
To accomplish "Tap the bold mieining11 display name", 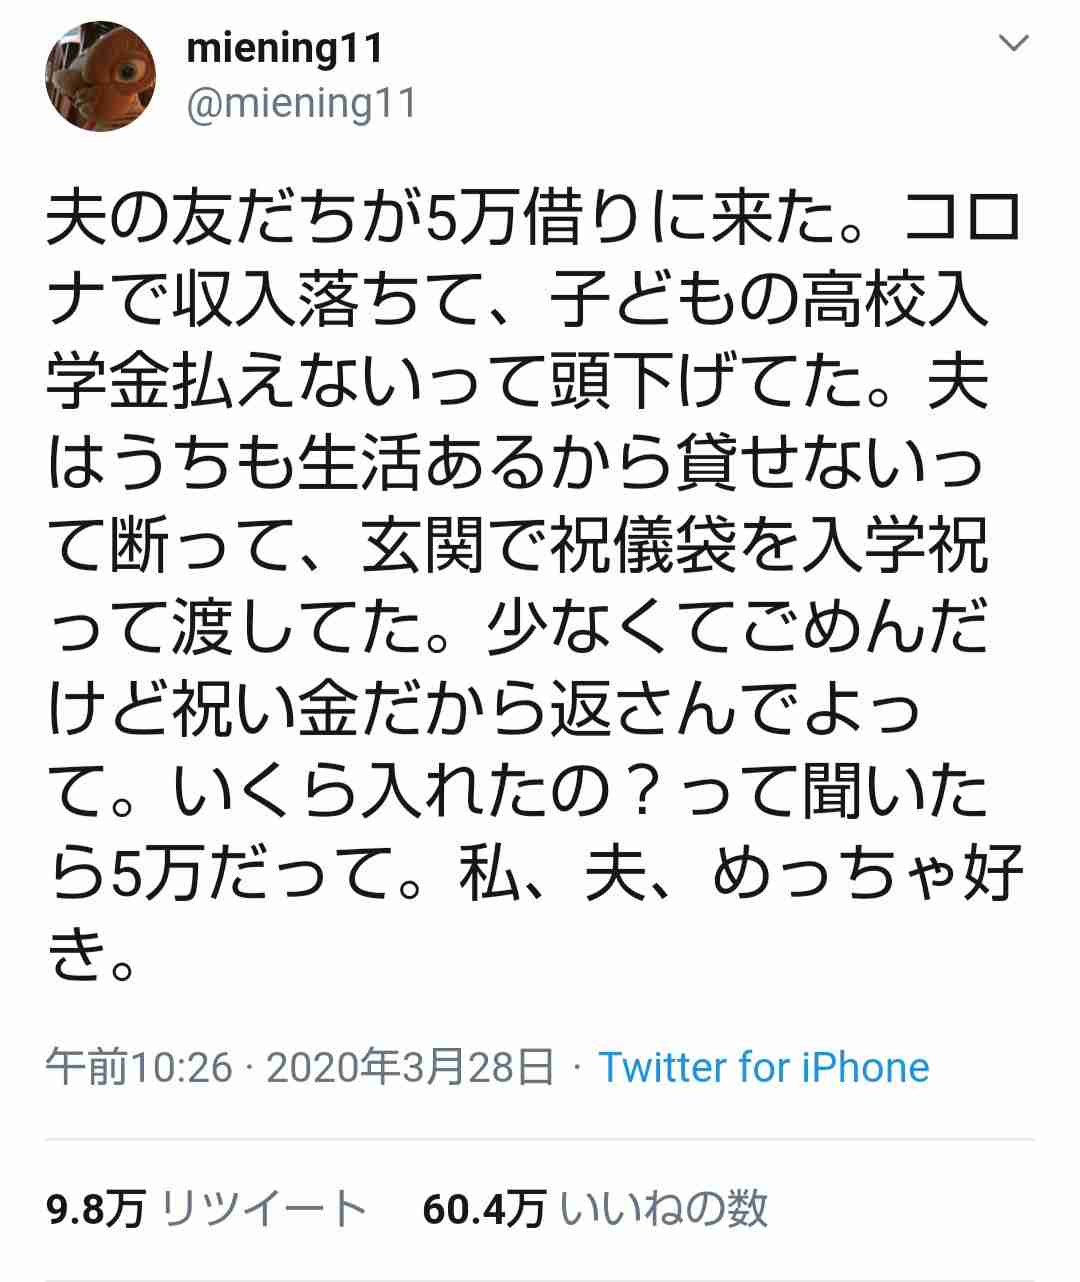I will 285,49.
